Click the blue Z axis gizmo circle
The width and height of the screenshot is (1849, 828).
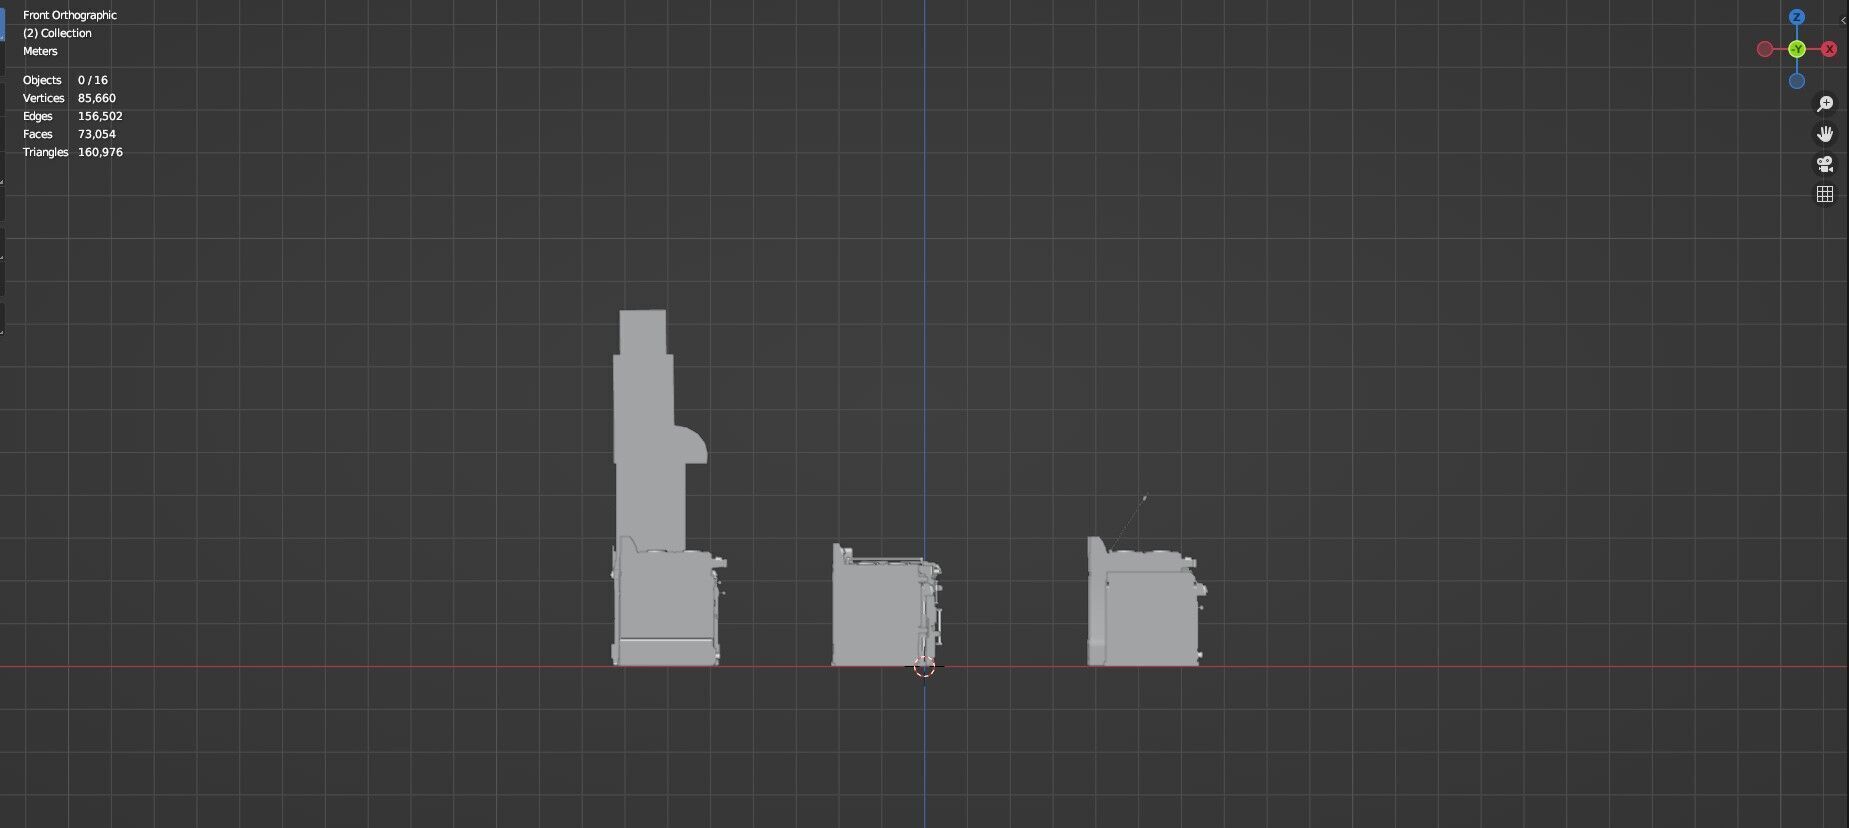tap(1797, 17)
